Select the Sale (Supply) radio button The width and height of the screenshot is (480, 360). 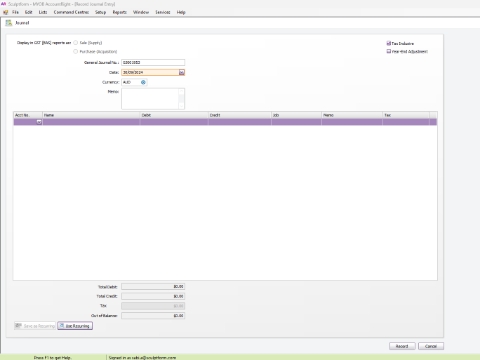point(76,43)
